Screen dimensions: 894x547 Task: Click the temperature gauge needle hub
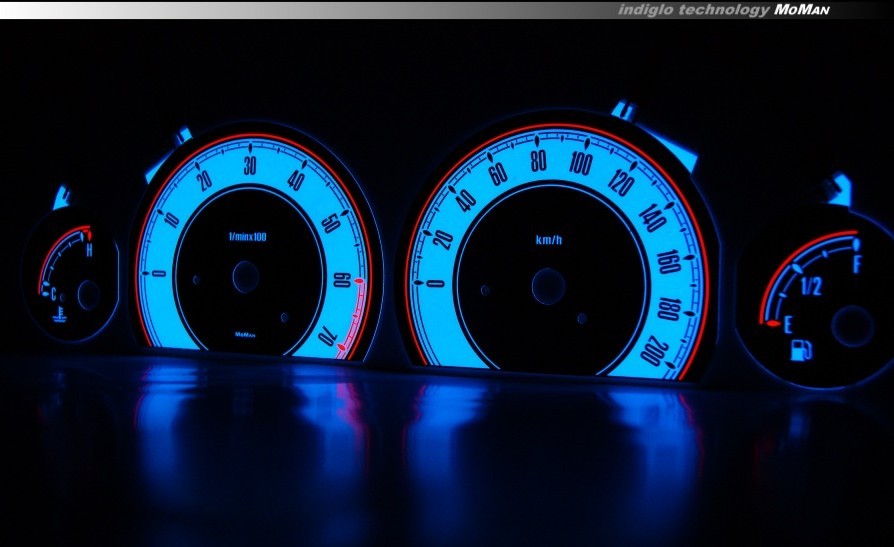tap(88, 293)
